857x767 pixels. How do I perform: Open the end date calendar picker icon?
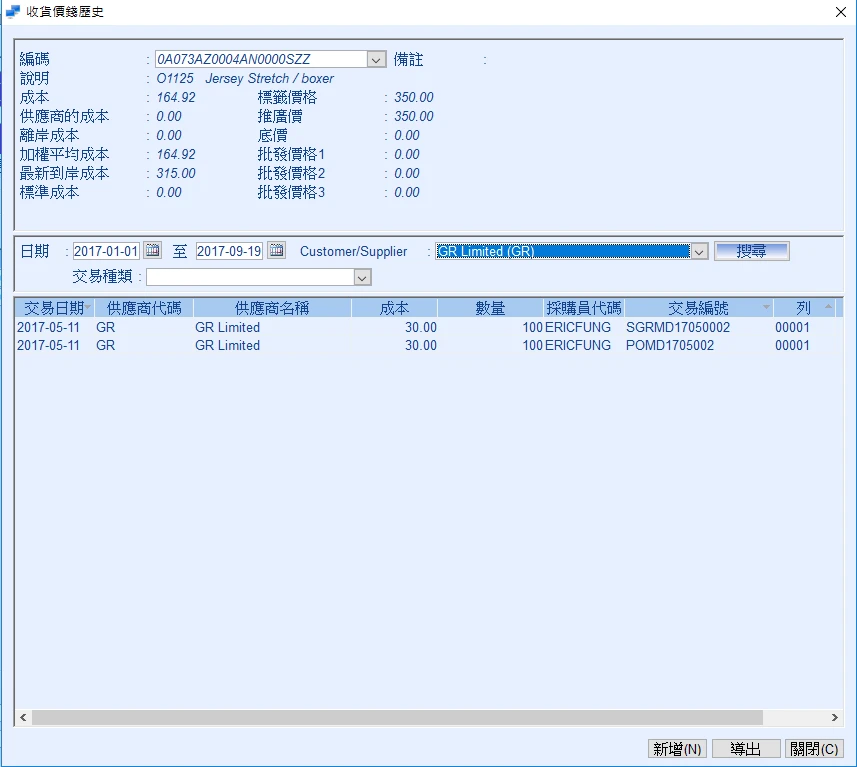[x=277, y=250]
